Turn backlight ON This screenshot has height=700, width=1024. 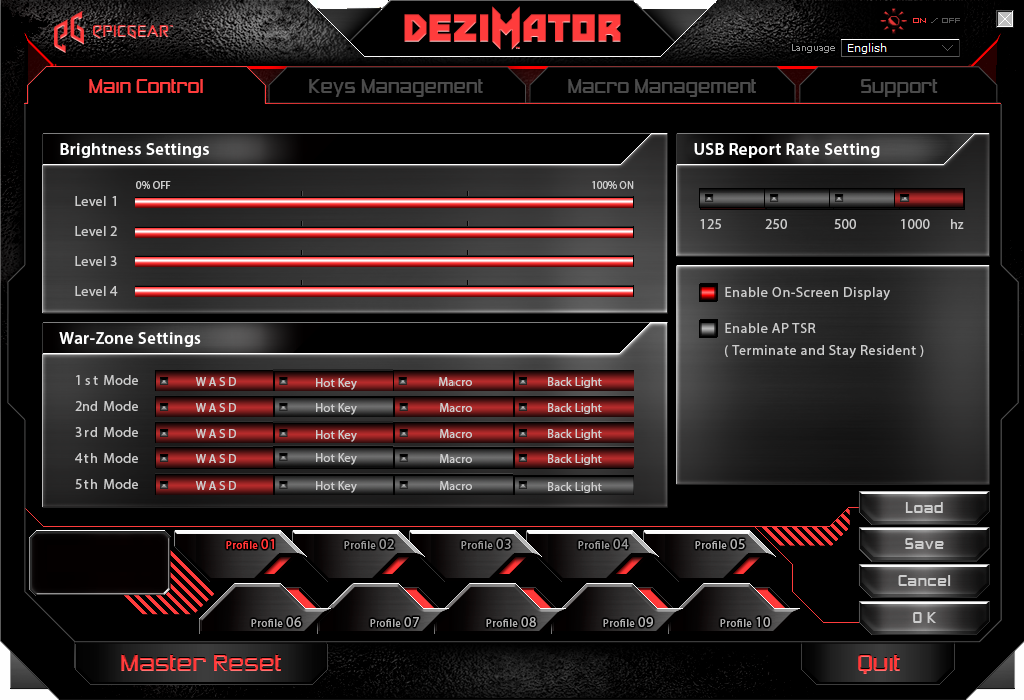[919, 20]
